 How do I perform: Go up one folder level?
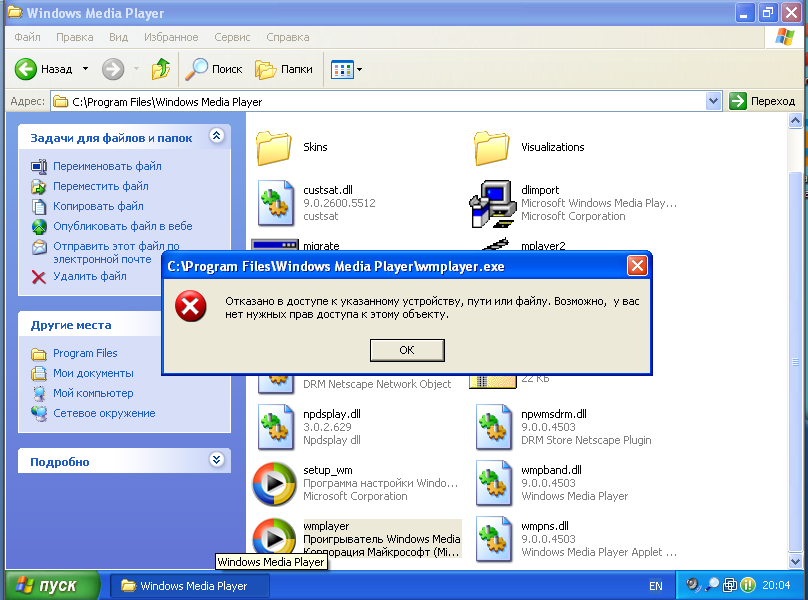coord(161,69)
